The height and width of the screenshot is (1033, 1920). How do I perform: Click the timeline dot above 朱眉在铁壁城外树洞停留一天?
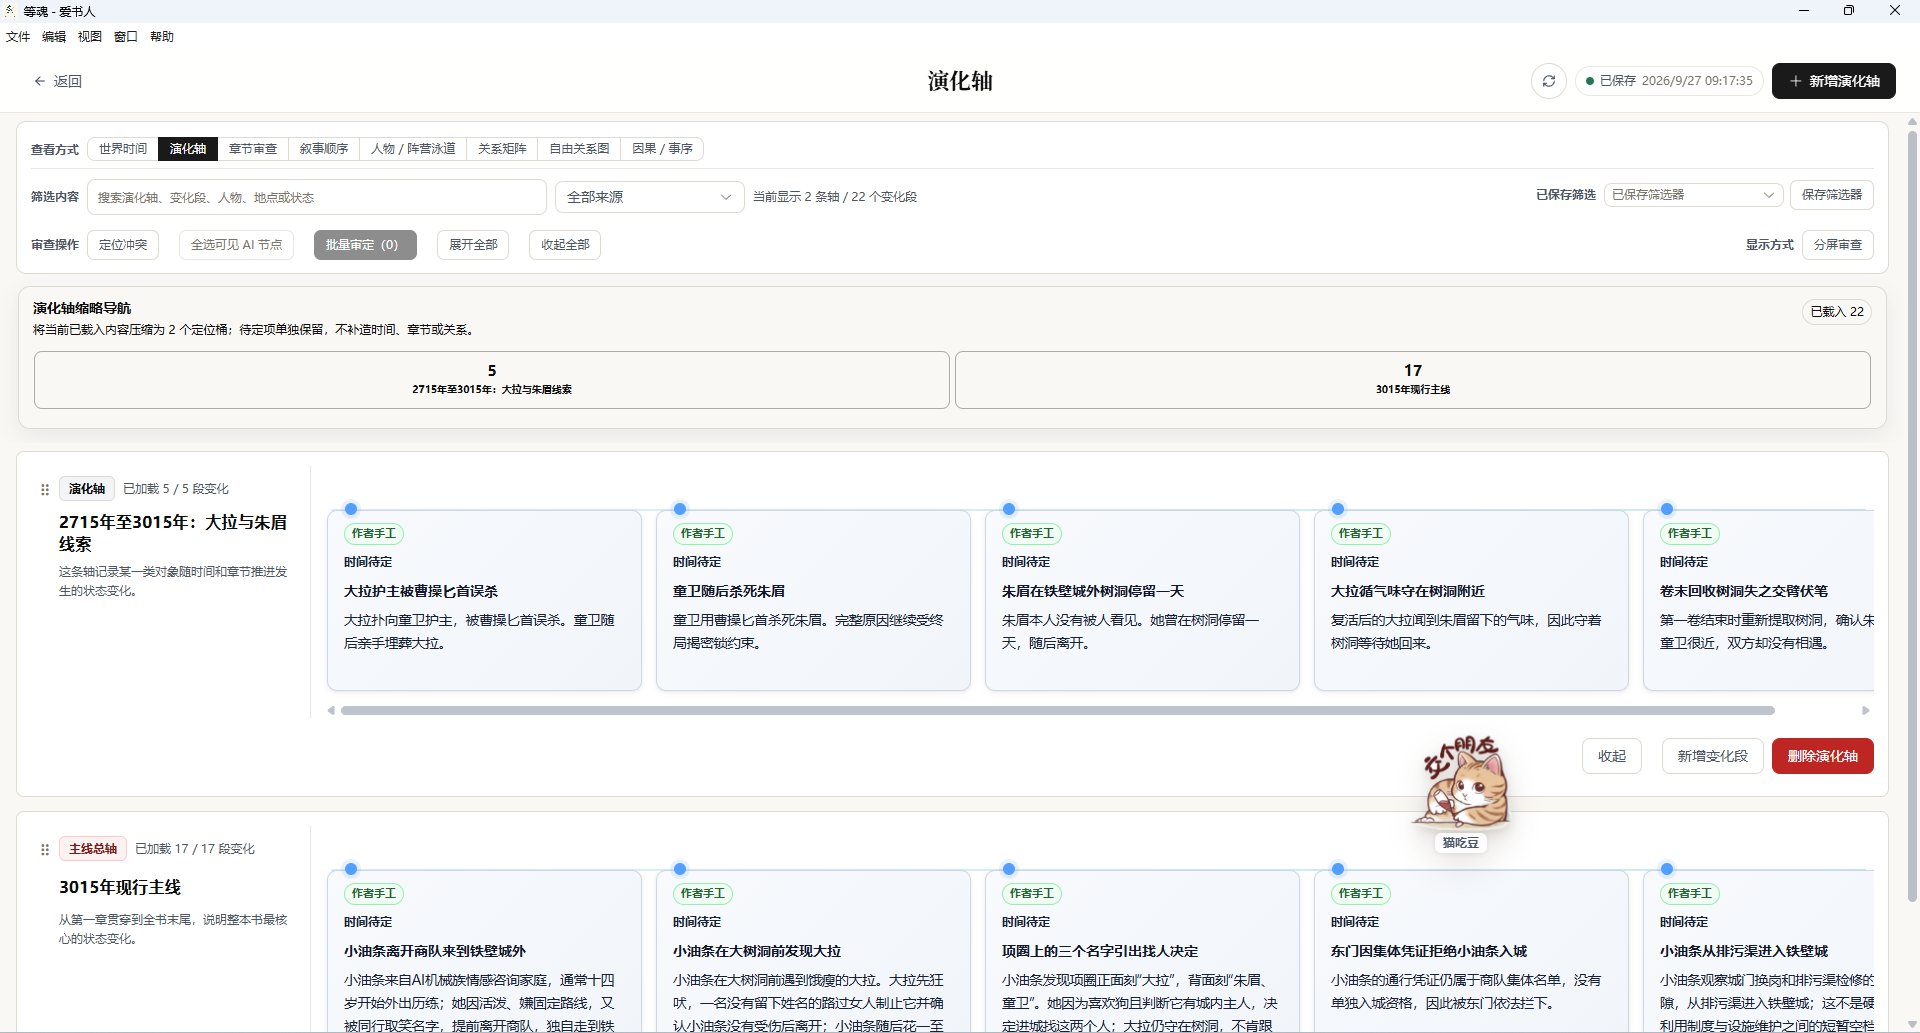pos(1009,509)
